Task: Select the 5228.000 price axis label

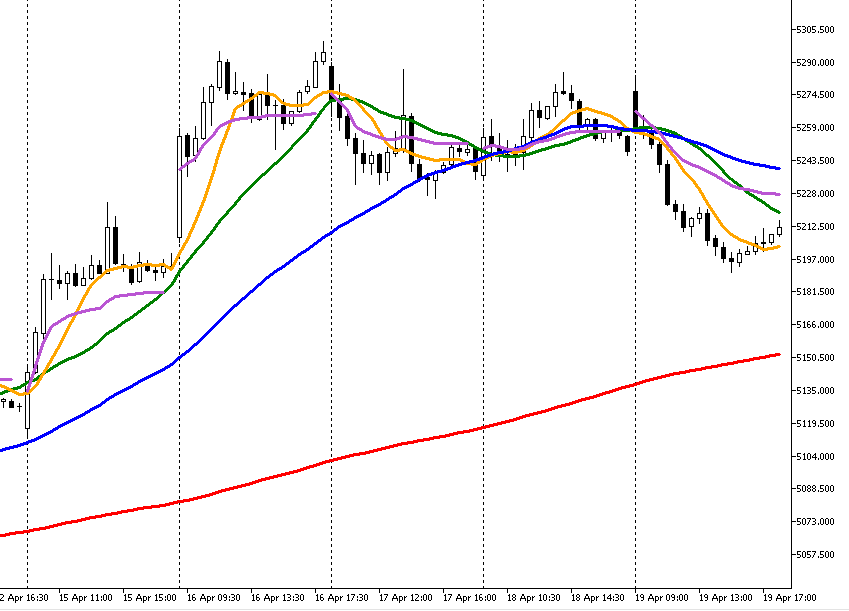Action: pos(815,194)
